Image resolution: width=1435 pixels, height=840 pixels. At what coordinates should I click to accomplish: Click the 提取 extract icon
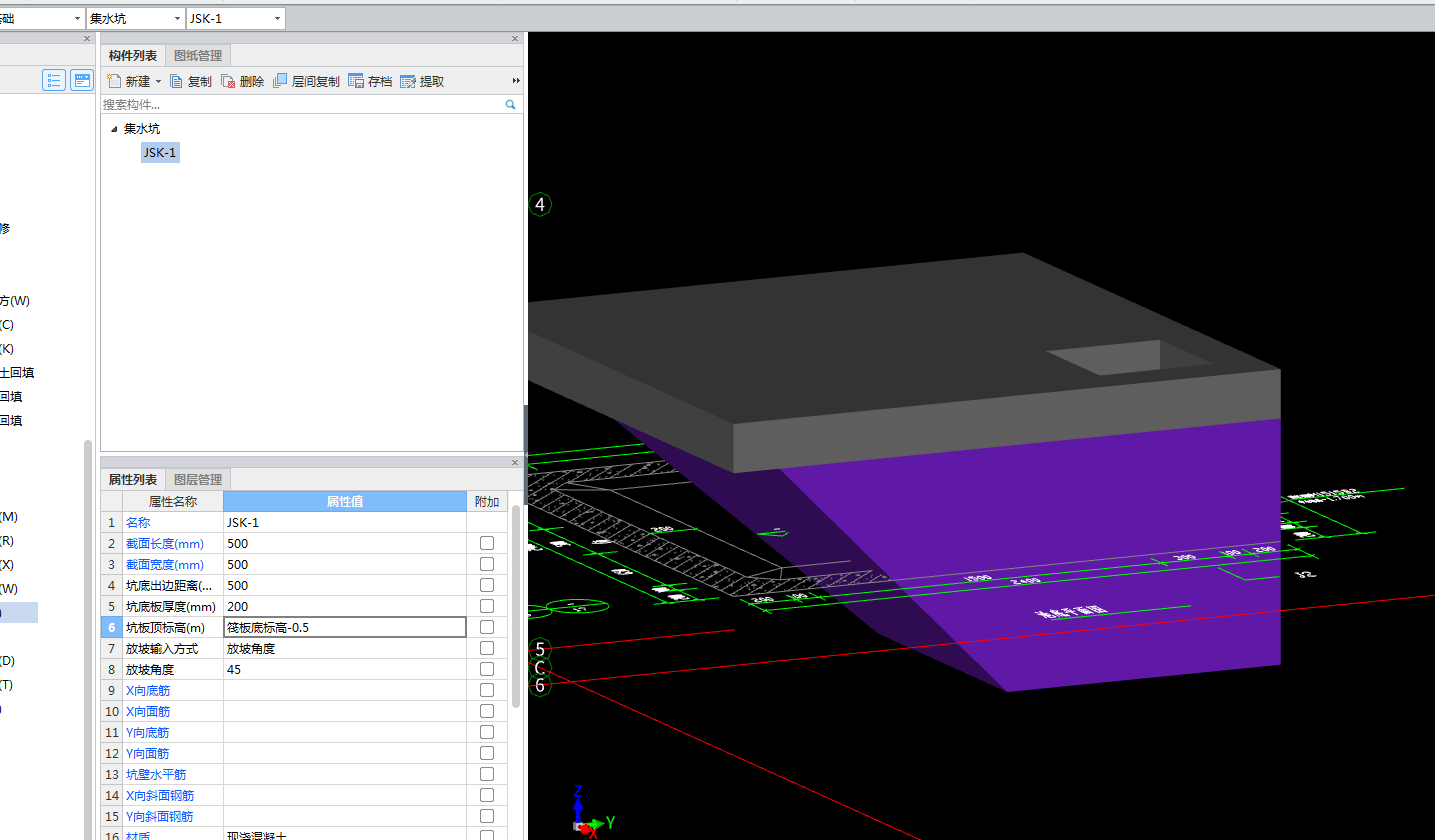(408, 81)
